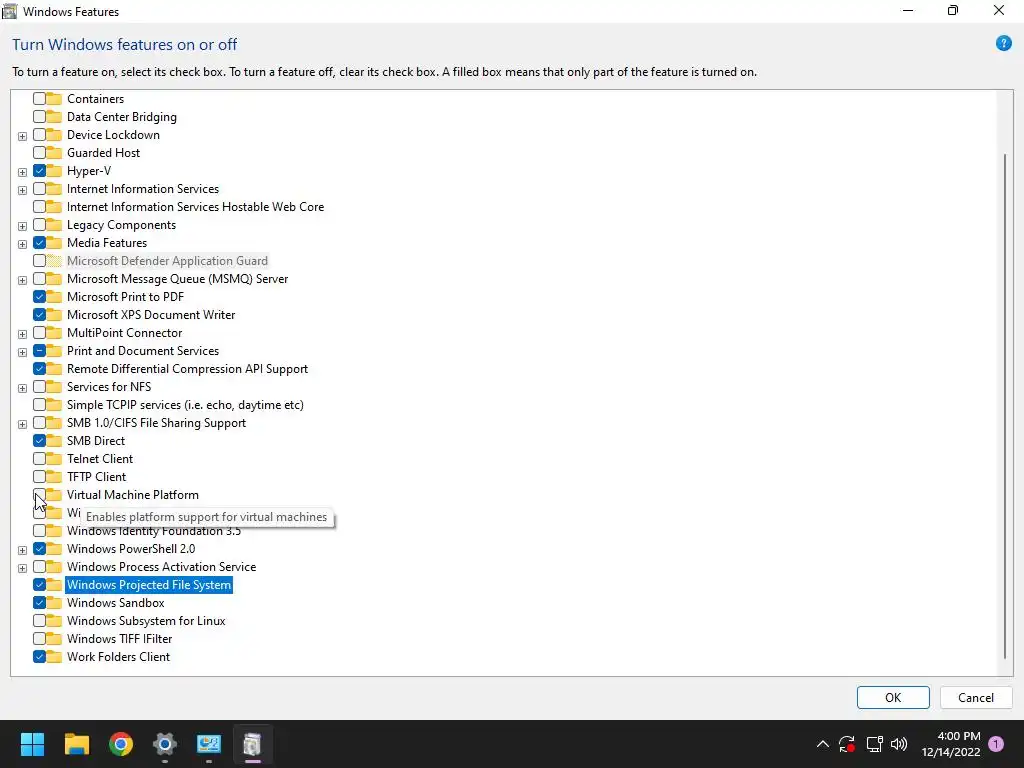Open the network tray icon
Screen dimensions: 1024x768
(874, 744)
